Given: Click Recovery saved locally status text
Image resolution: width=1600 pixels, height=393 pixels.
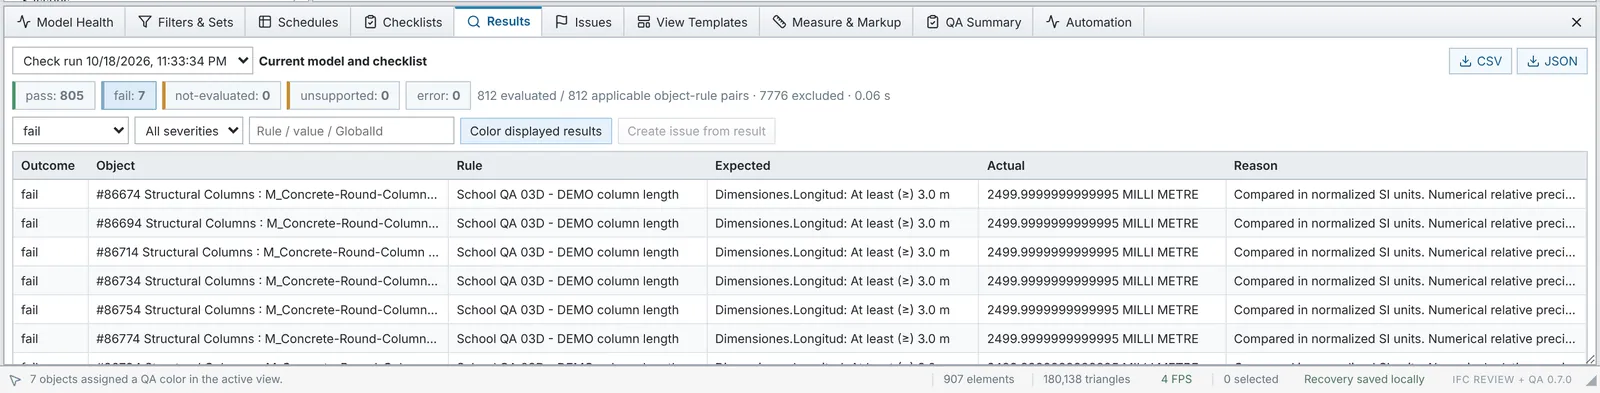Looking at the screenshot, I should pyautogui.click(x=1364, y=380).
